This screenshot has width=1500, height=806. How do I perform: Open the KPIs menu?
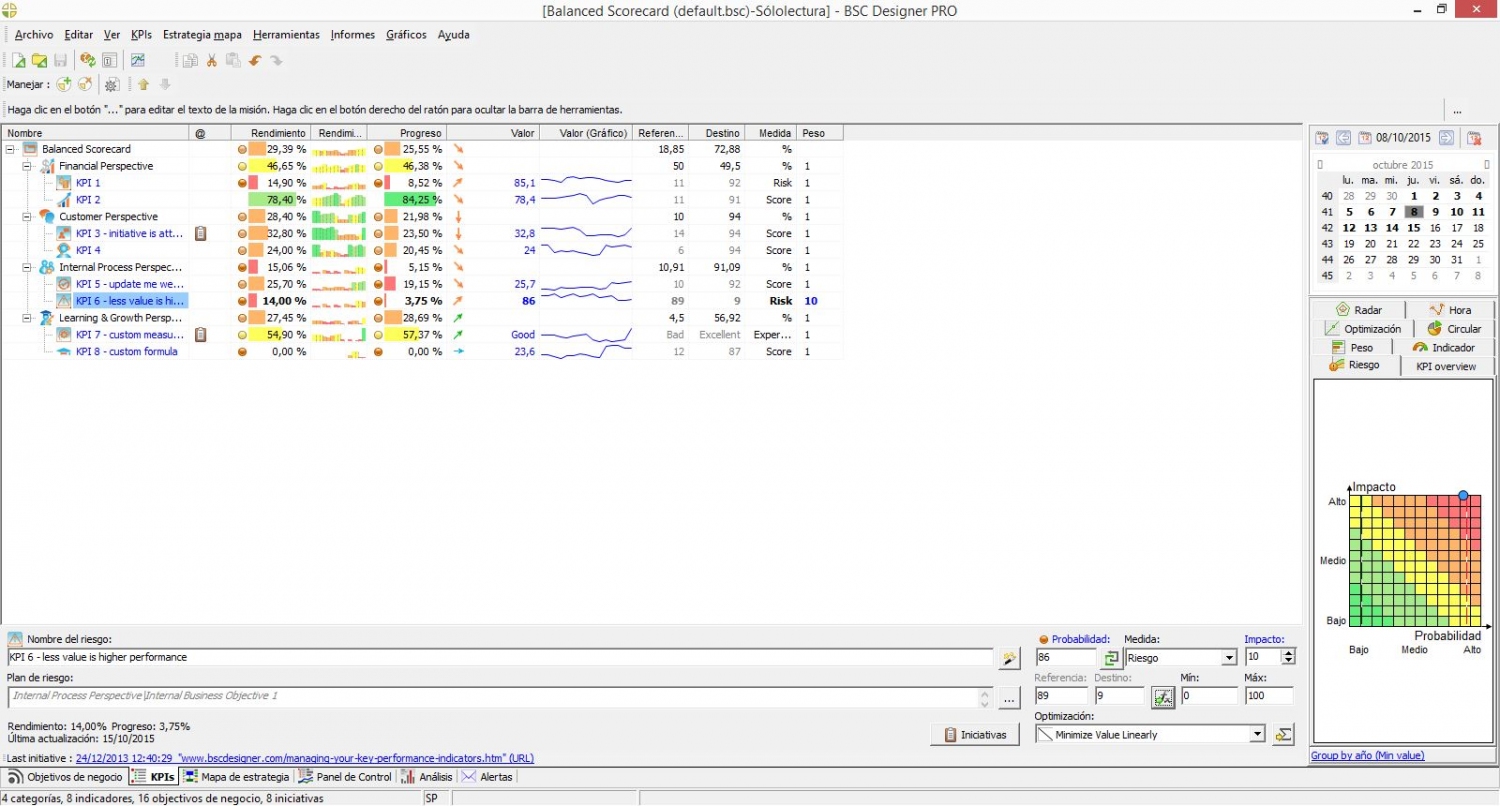coord(141,35)
